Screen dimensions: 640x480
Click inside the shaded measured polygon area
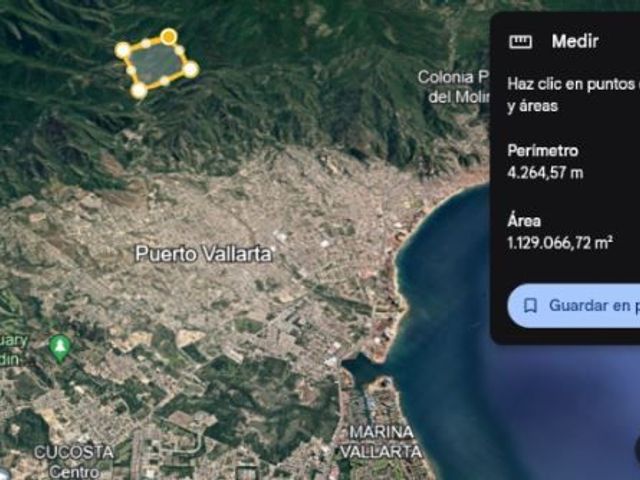[157, 63]
